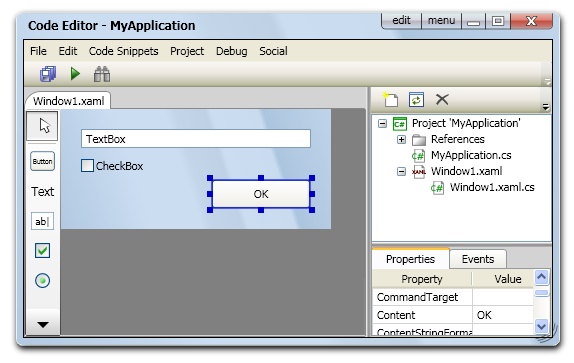Image resolution: width=574 pixels, height=363 pixels.
Task: Select References label in the tree
Action: click(458, 139)
